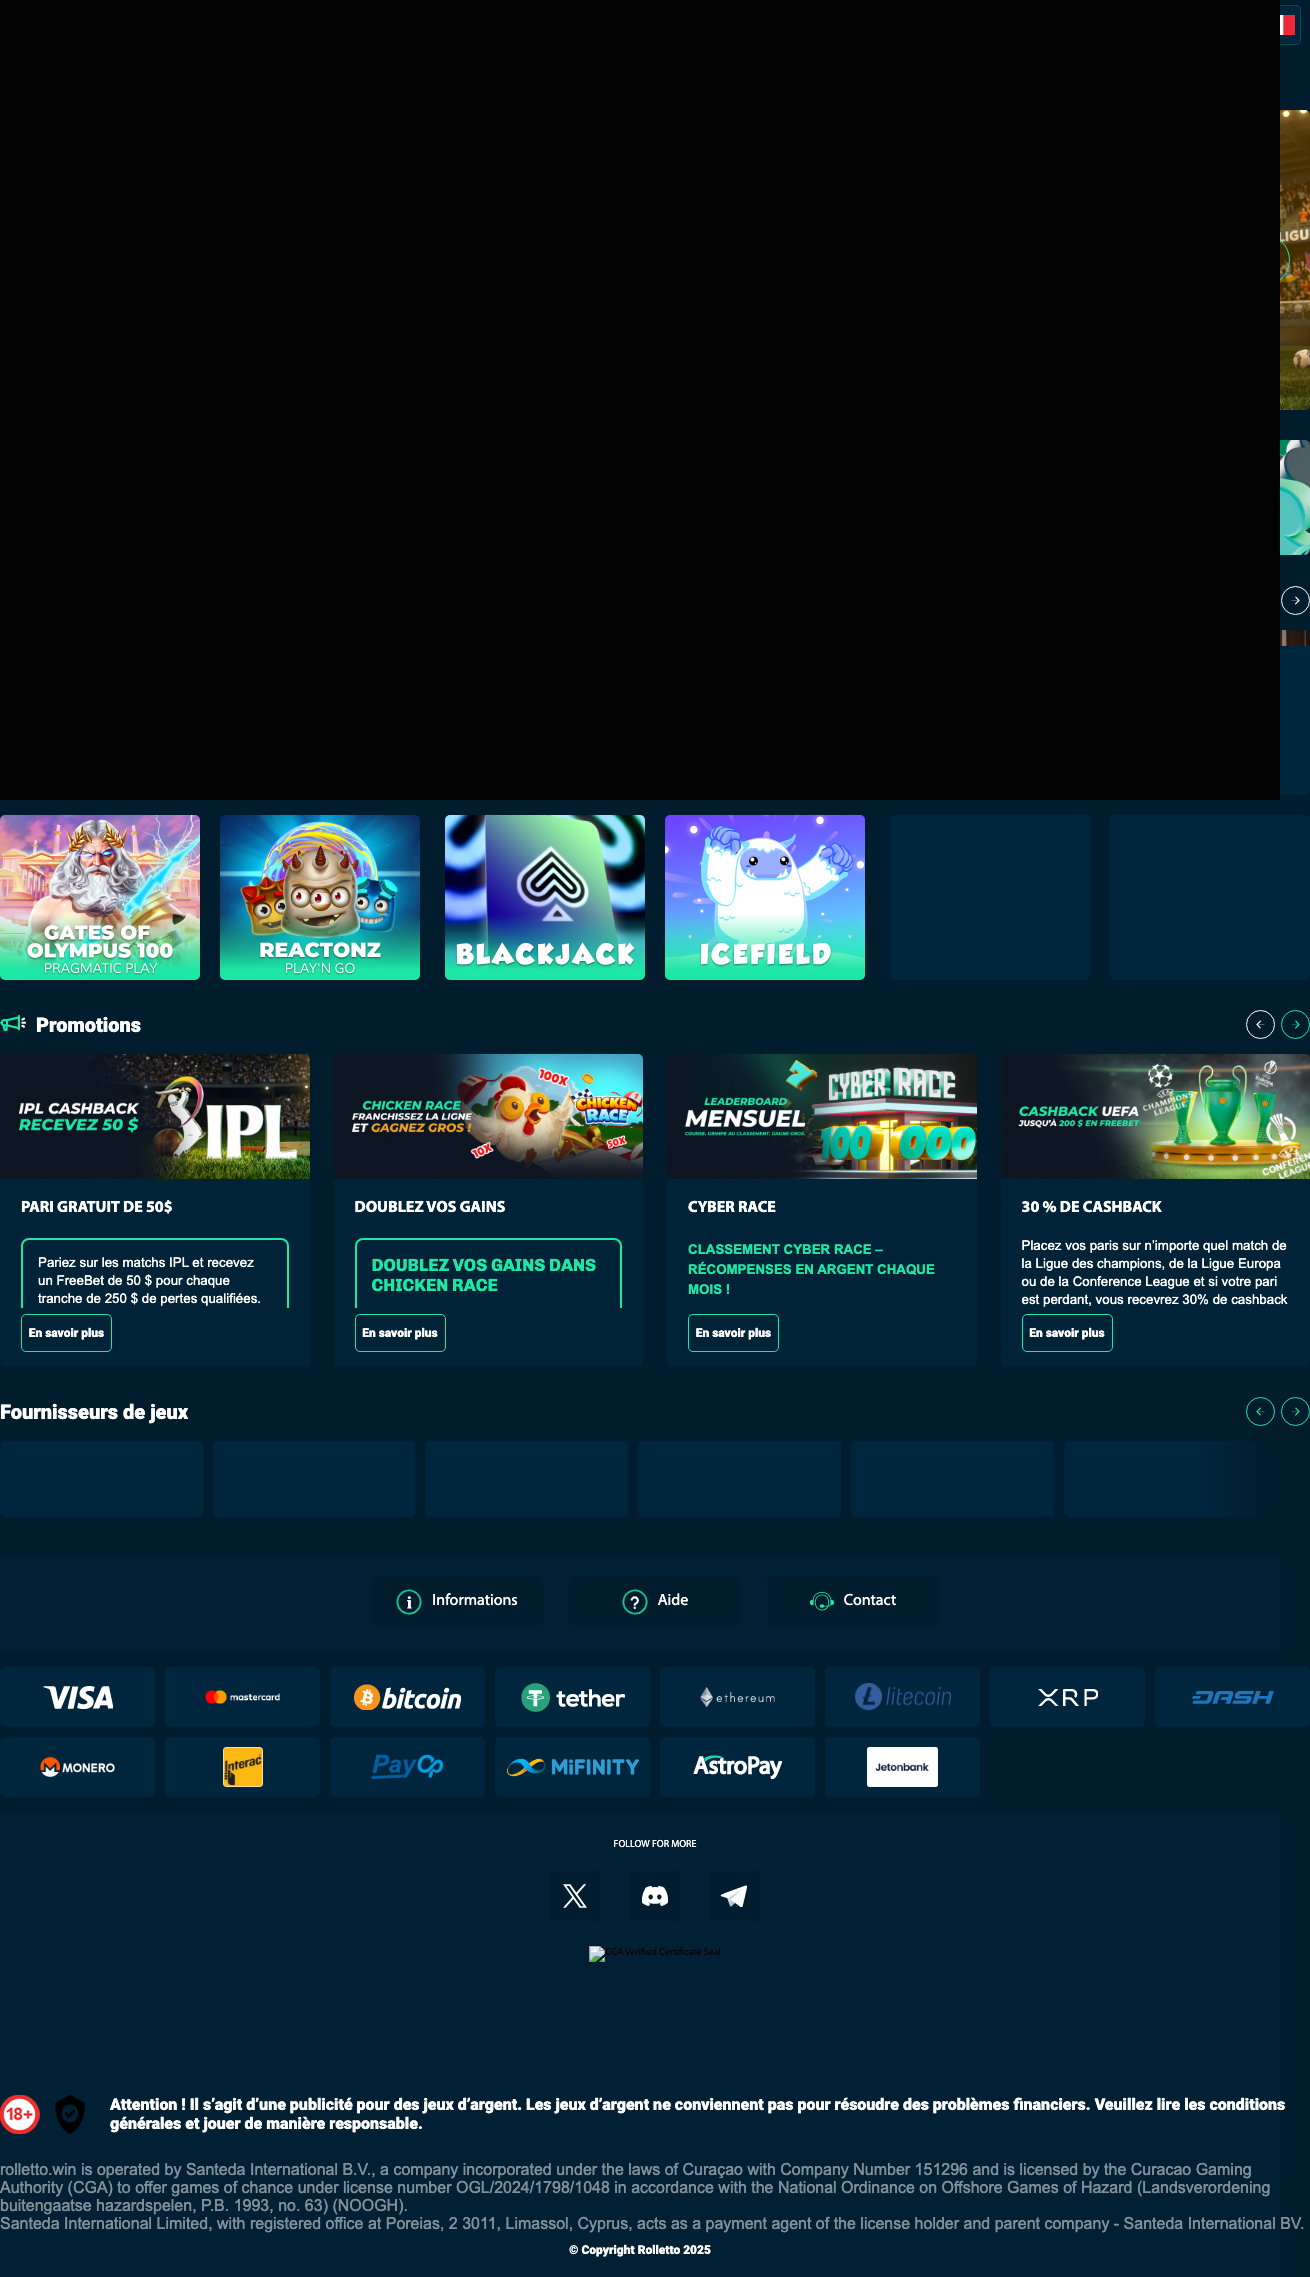Click the Doublez vos gains dans Chicken Race text
Viewport: 1310px width, 2277px height.
[484, 1275]
